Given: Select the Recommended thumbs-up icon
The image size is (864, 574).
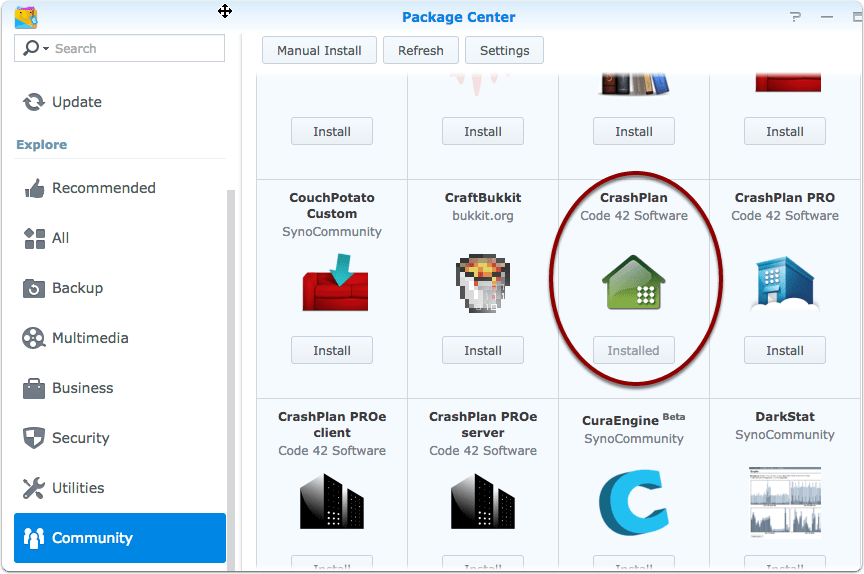Looking at the screenshot, I should point(34,188).
